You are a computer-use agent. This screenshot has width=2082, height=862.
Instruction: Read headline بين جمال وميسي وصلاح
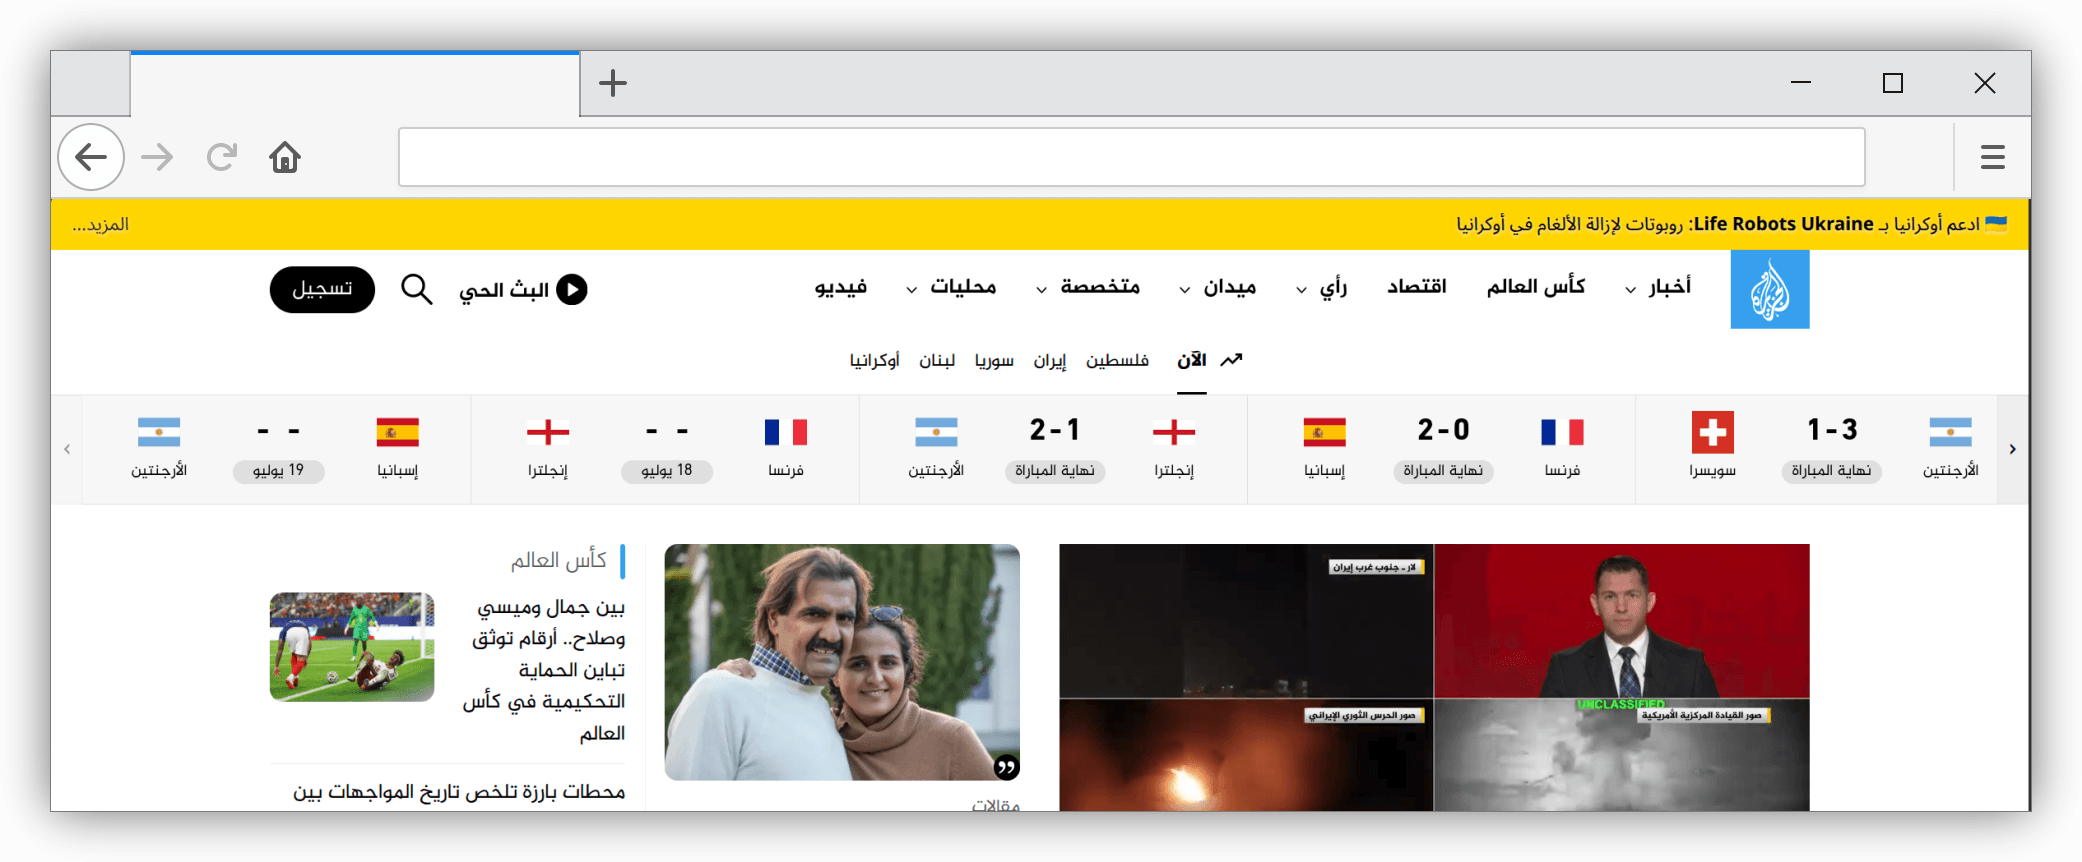546,670
